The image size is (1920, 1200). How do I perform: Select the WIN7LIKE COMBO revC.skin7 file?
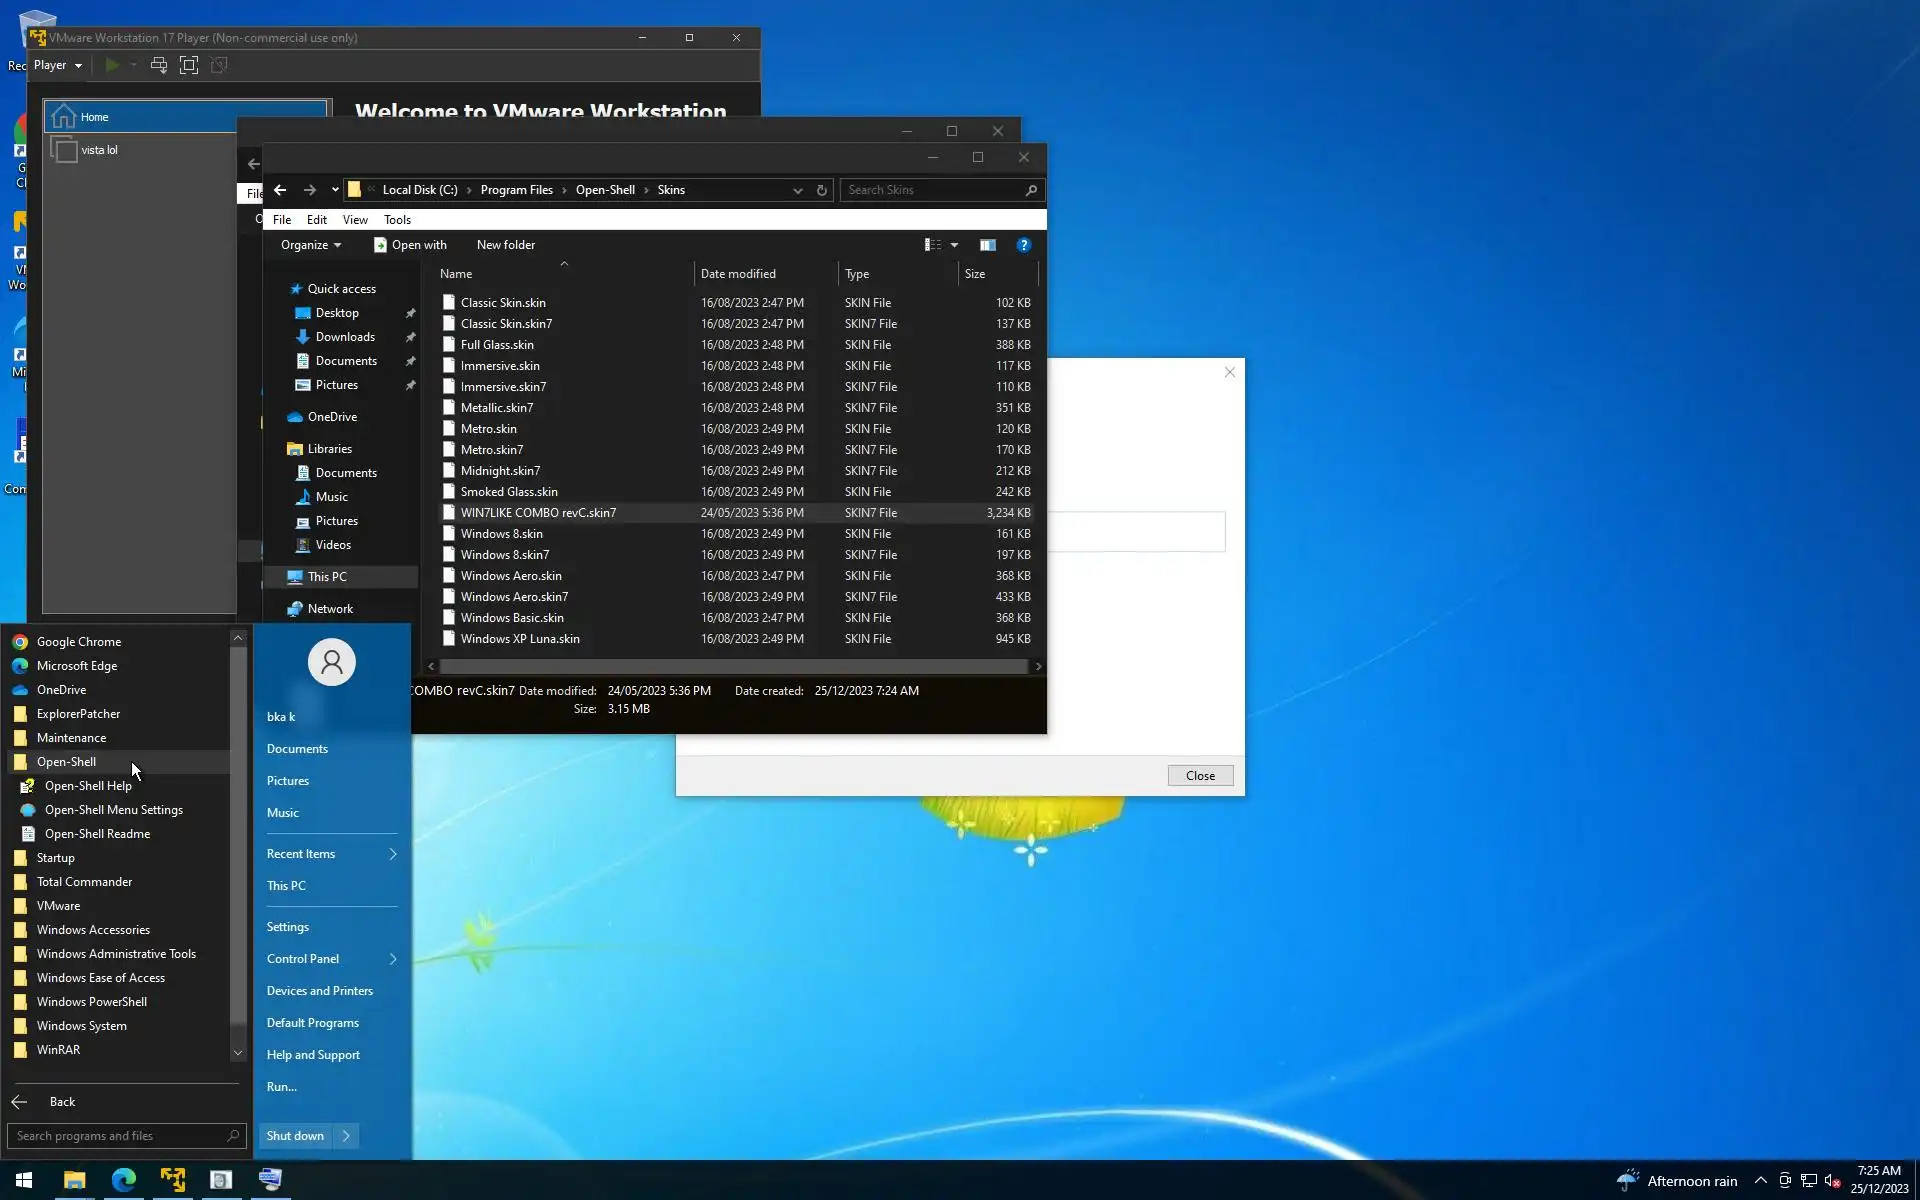538,513
